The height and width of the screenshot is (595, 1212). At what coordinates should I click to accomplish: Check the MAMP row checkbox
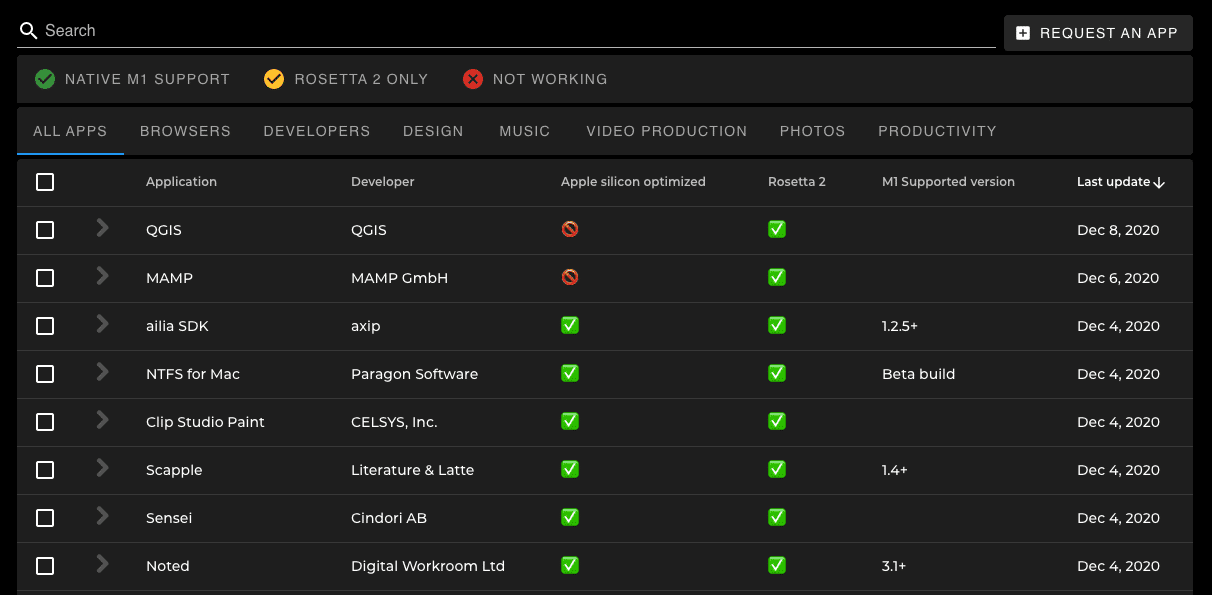click(45, 278)
